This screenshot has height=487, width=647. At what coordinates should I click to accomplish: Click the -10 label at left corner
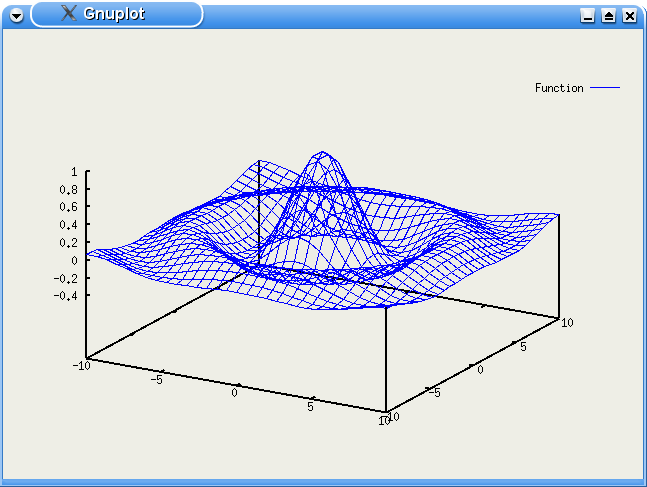tap(81, 366)
